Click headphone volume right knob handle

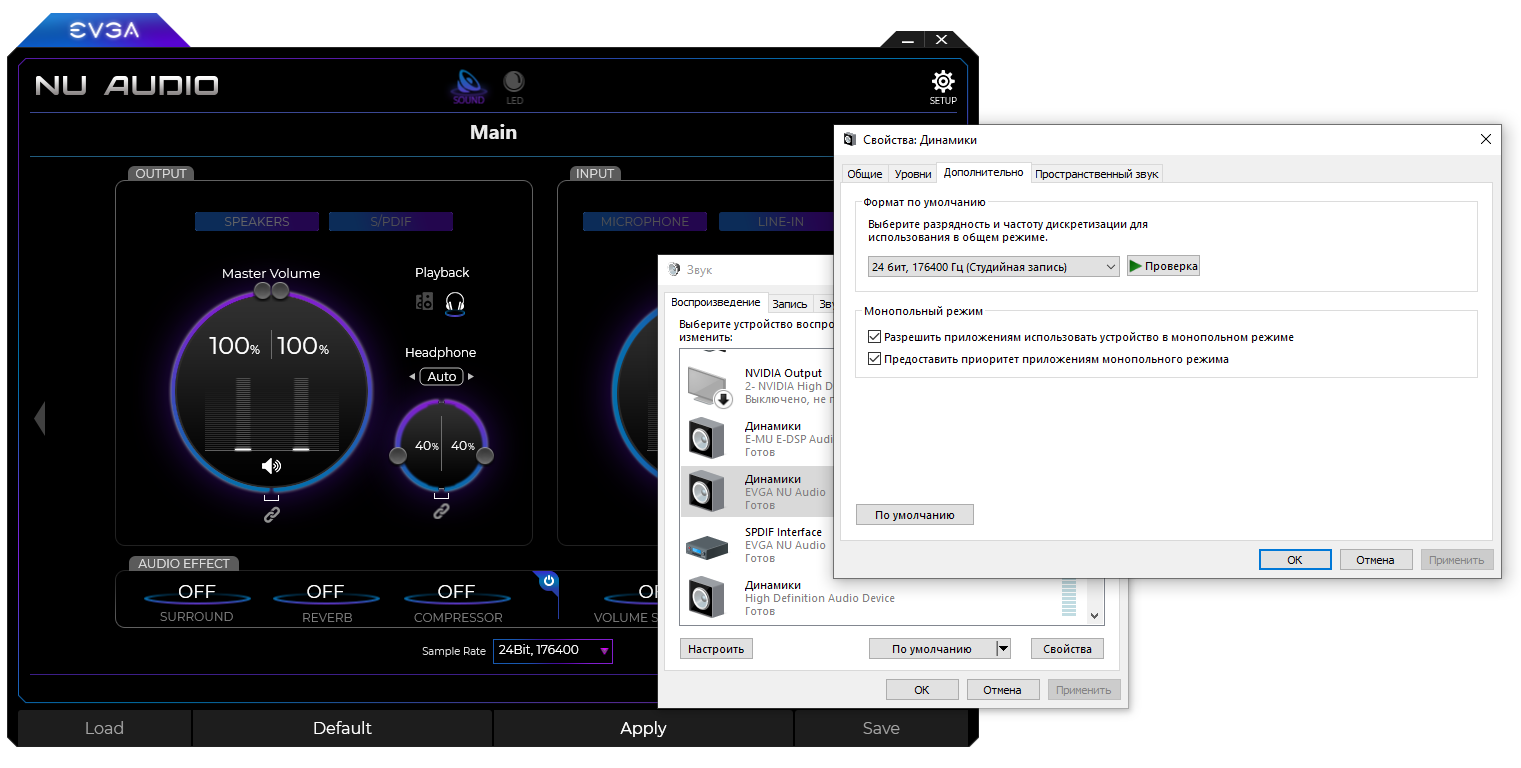pos(485,456)
